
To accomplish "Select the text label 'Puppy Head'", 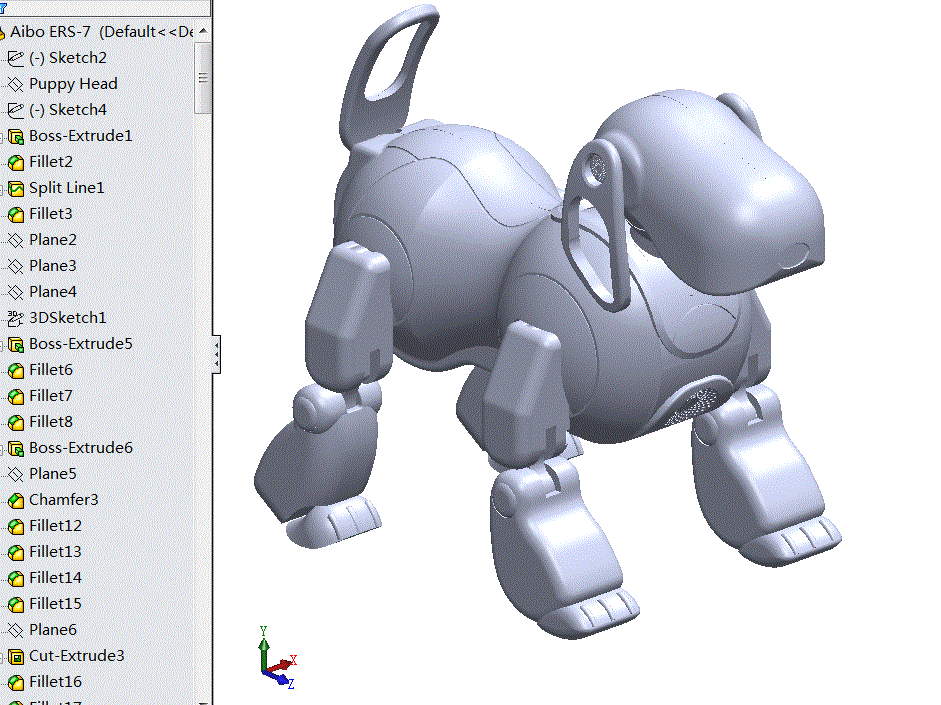I will tap(73, 84).
